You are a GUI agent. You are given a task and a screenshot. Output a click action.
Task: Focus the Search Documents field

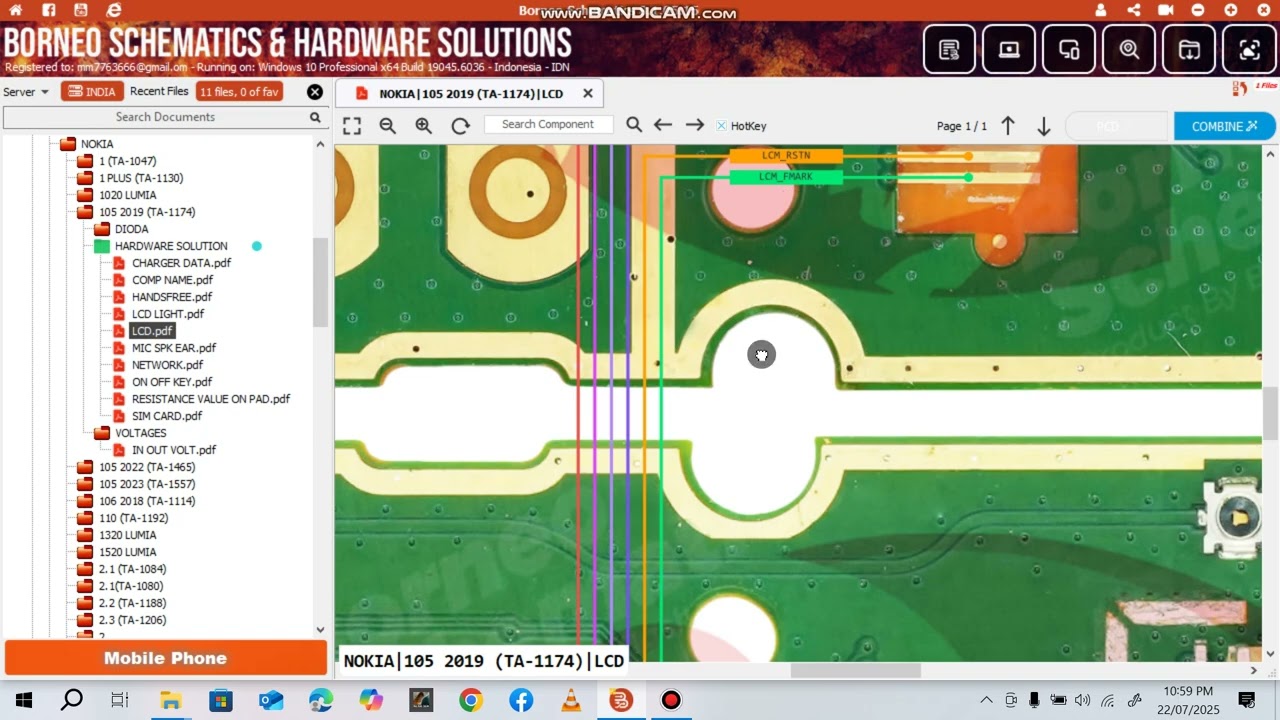[x=165, y=117]
